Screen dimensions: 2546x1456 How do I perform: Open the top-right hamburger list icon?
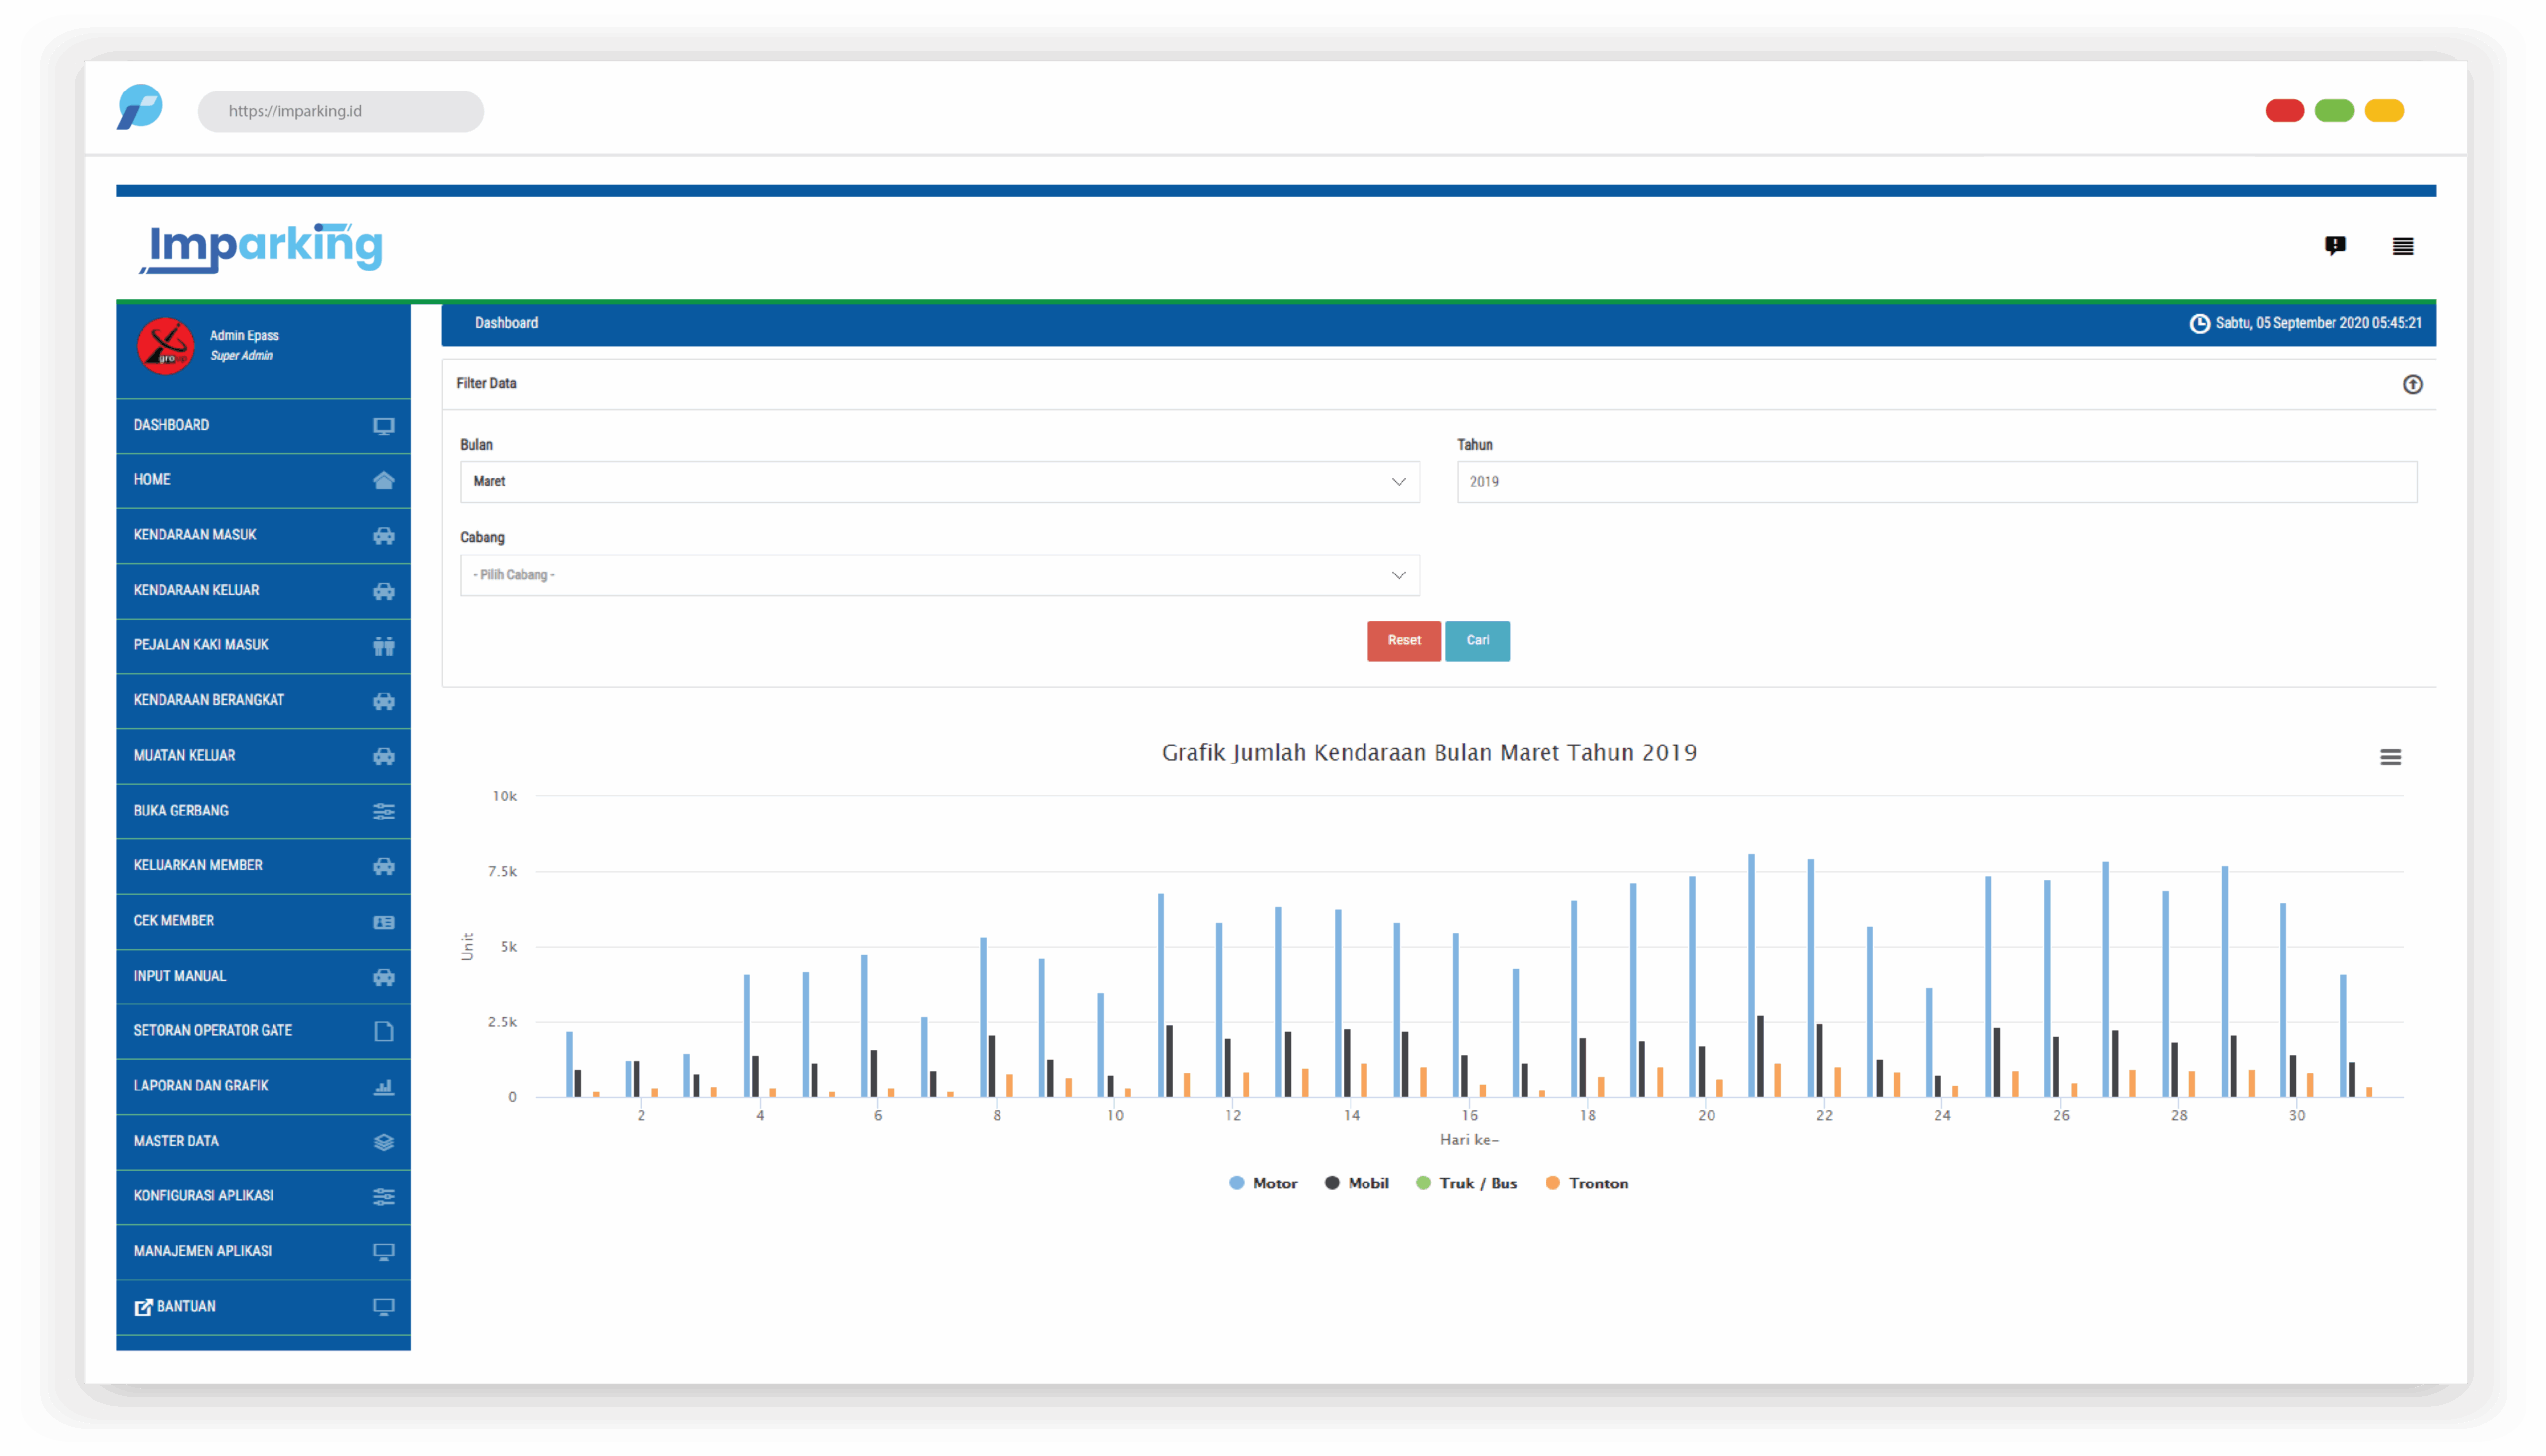click(2402, 246)
